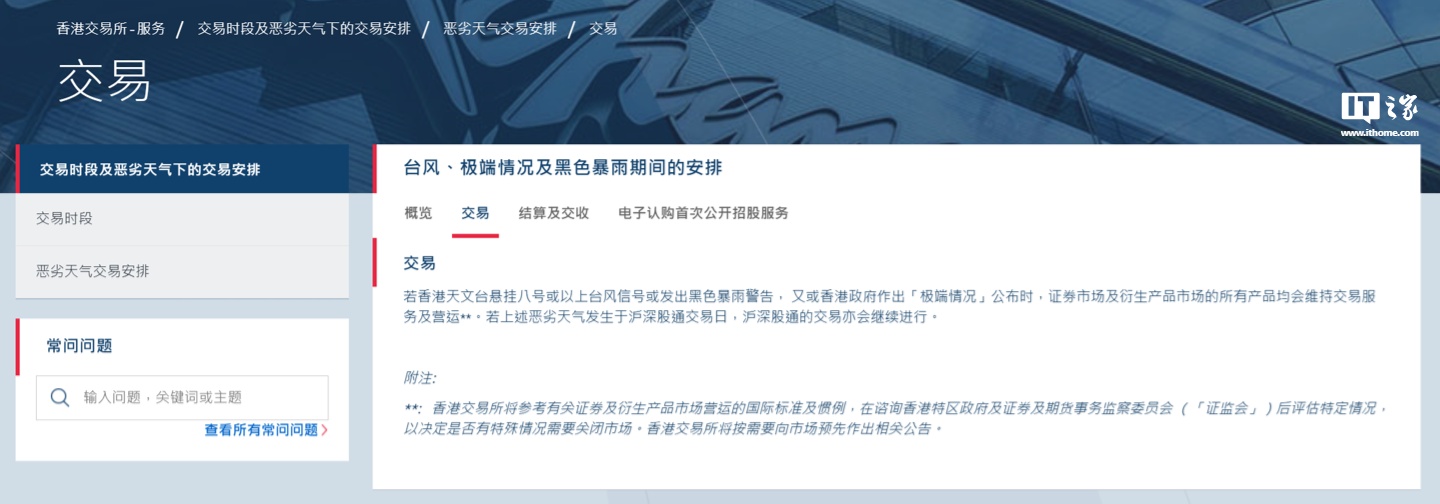Image resolution: width=1440 pixels, height=504 pixels.
Task: Click the IT之家 watermark logo
Action: (1380, 108)
